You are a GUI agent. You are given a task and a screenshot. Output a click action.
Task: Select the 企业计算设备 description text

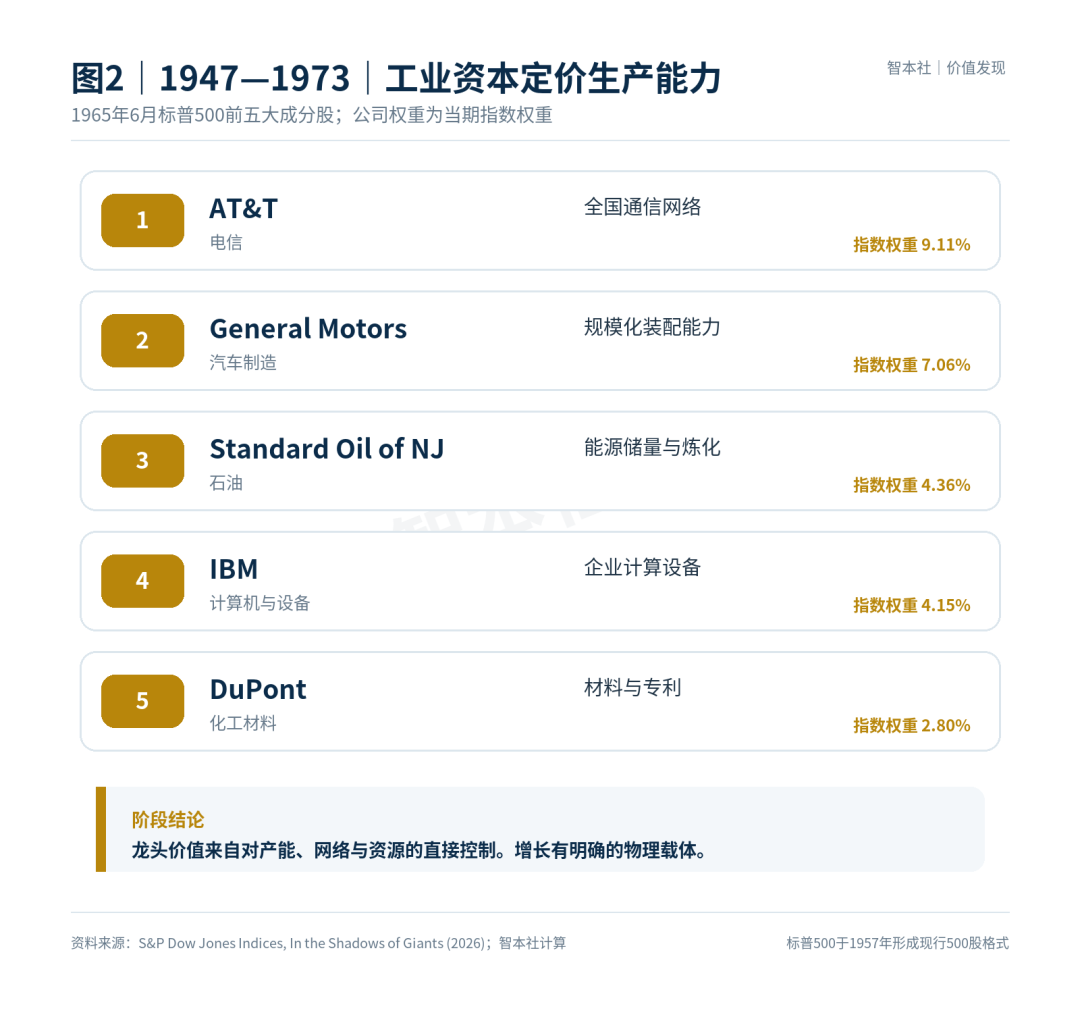pos(642,567)
